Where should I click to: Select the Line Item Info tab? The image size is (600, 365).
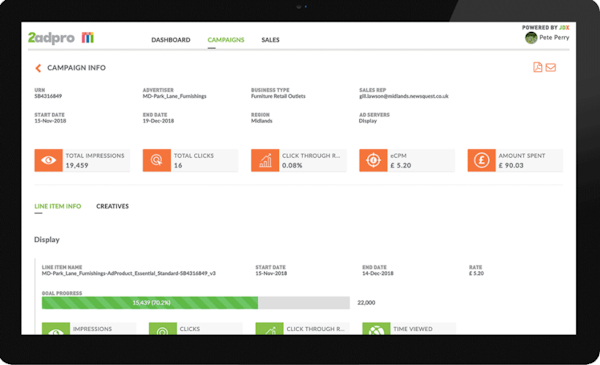point(58,206)
